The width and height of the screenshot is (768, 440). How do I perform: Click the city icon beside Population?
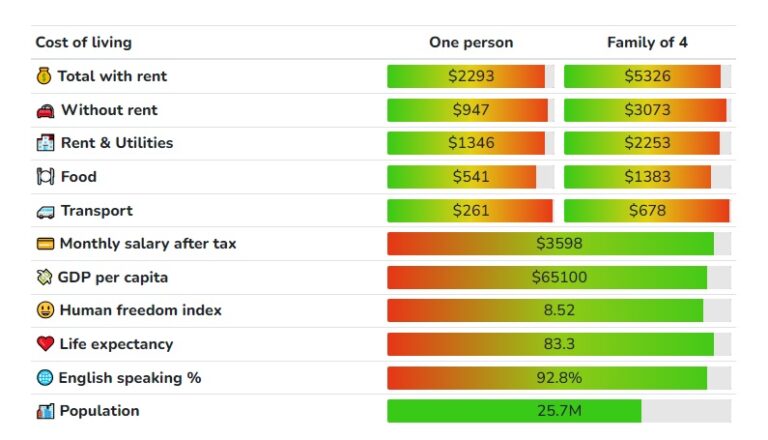pos(45,411)
